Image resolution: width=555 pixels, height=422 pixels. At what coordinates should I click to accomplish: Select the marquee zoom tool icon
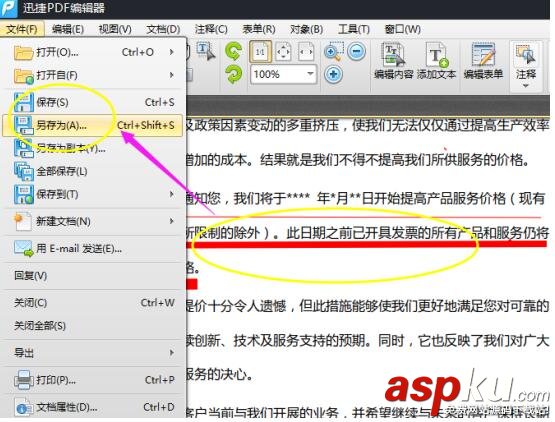(x=334, y=52)
